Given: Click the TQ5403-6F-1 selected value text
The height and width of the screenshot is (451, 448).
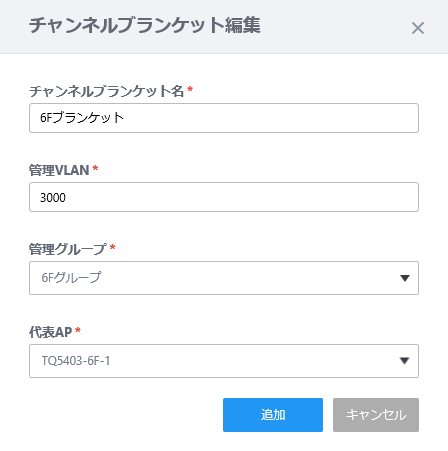Looking at the screenshot, I should 76,361.
